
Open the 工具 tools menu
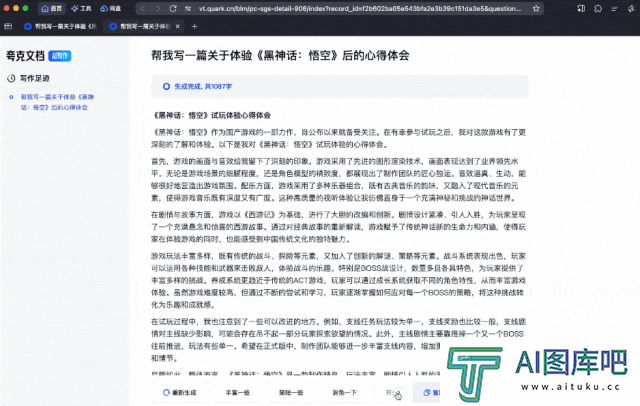click(81, 8)
